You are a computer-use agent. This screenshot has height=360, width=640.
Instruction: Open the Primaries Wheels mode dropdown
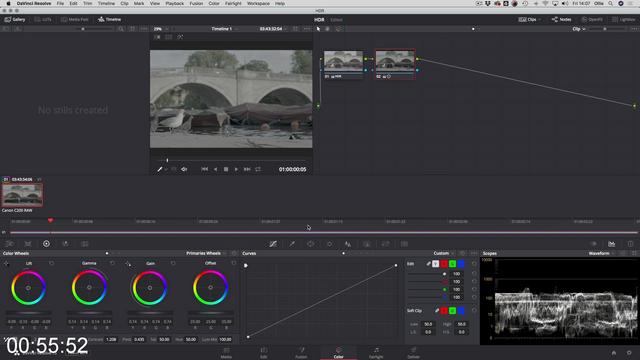coord(206,253)
